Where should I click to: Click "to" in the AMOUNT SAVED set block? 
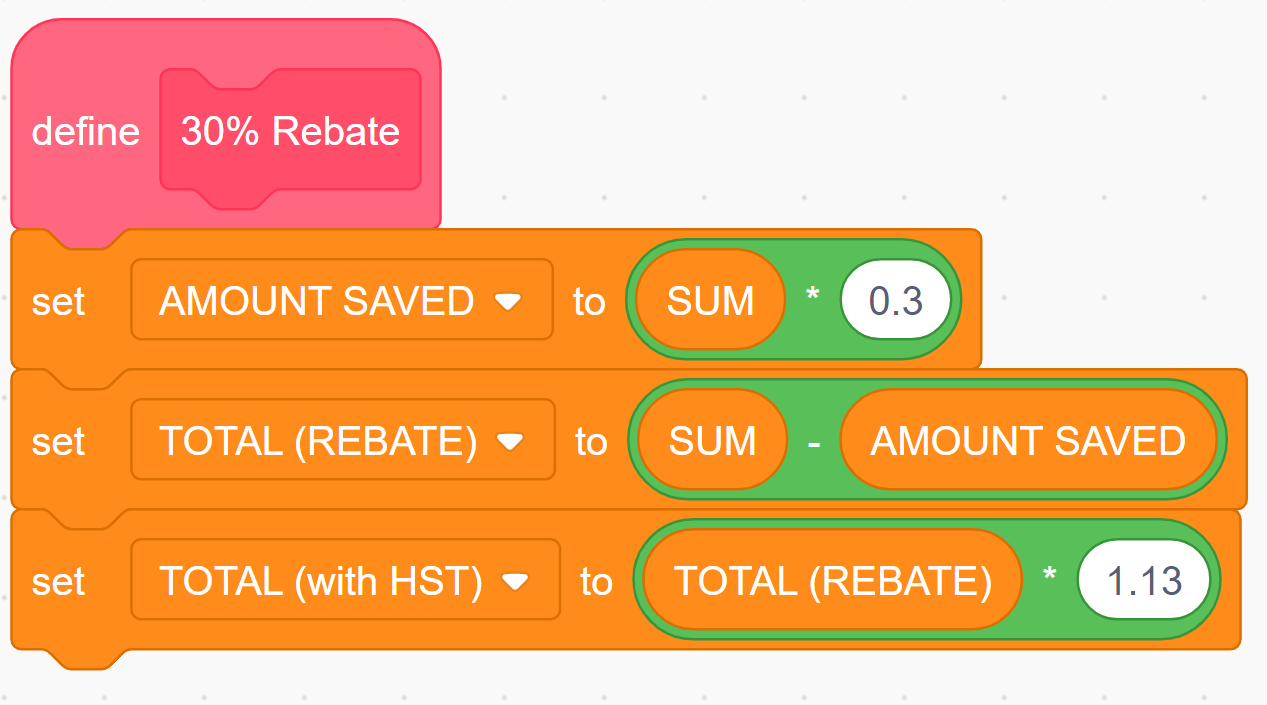pos(589,301)
